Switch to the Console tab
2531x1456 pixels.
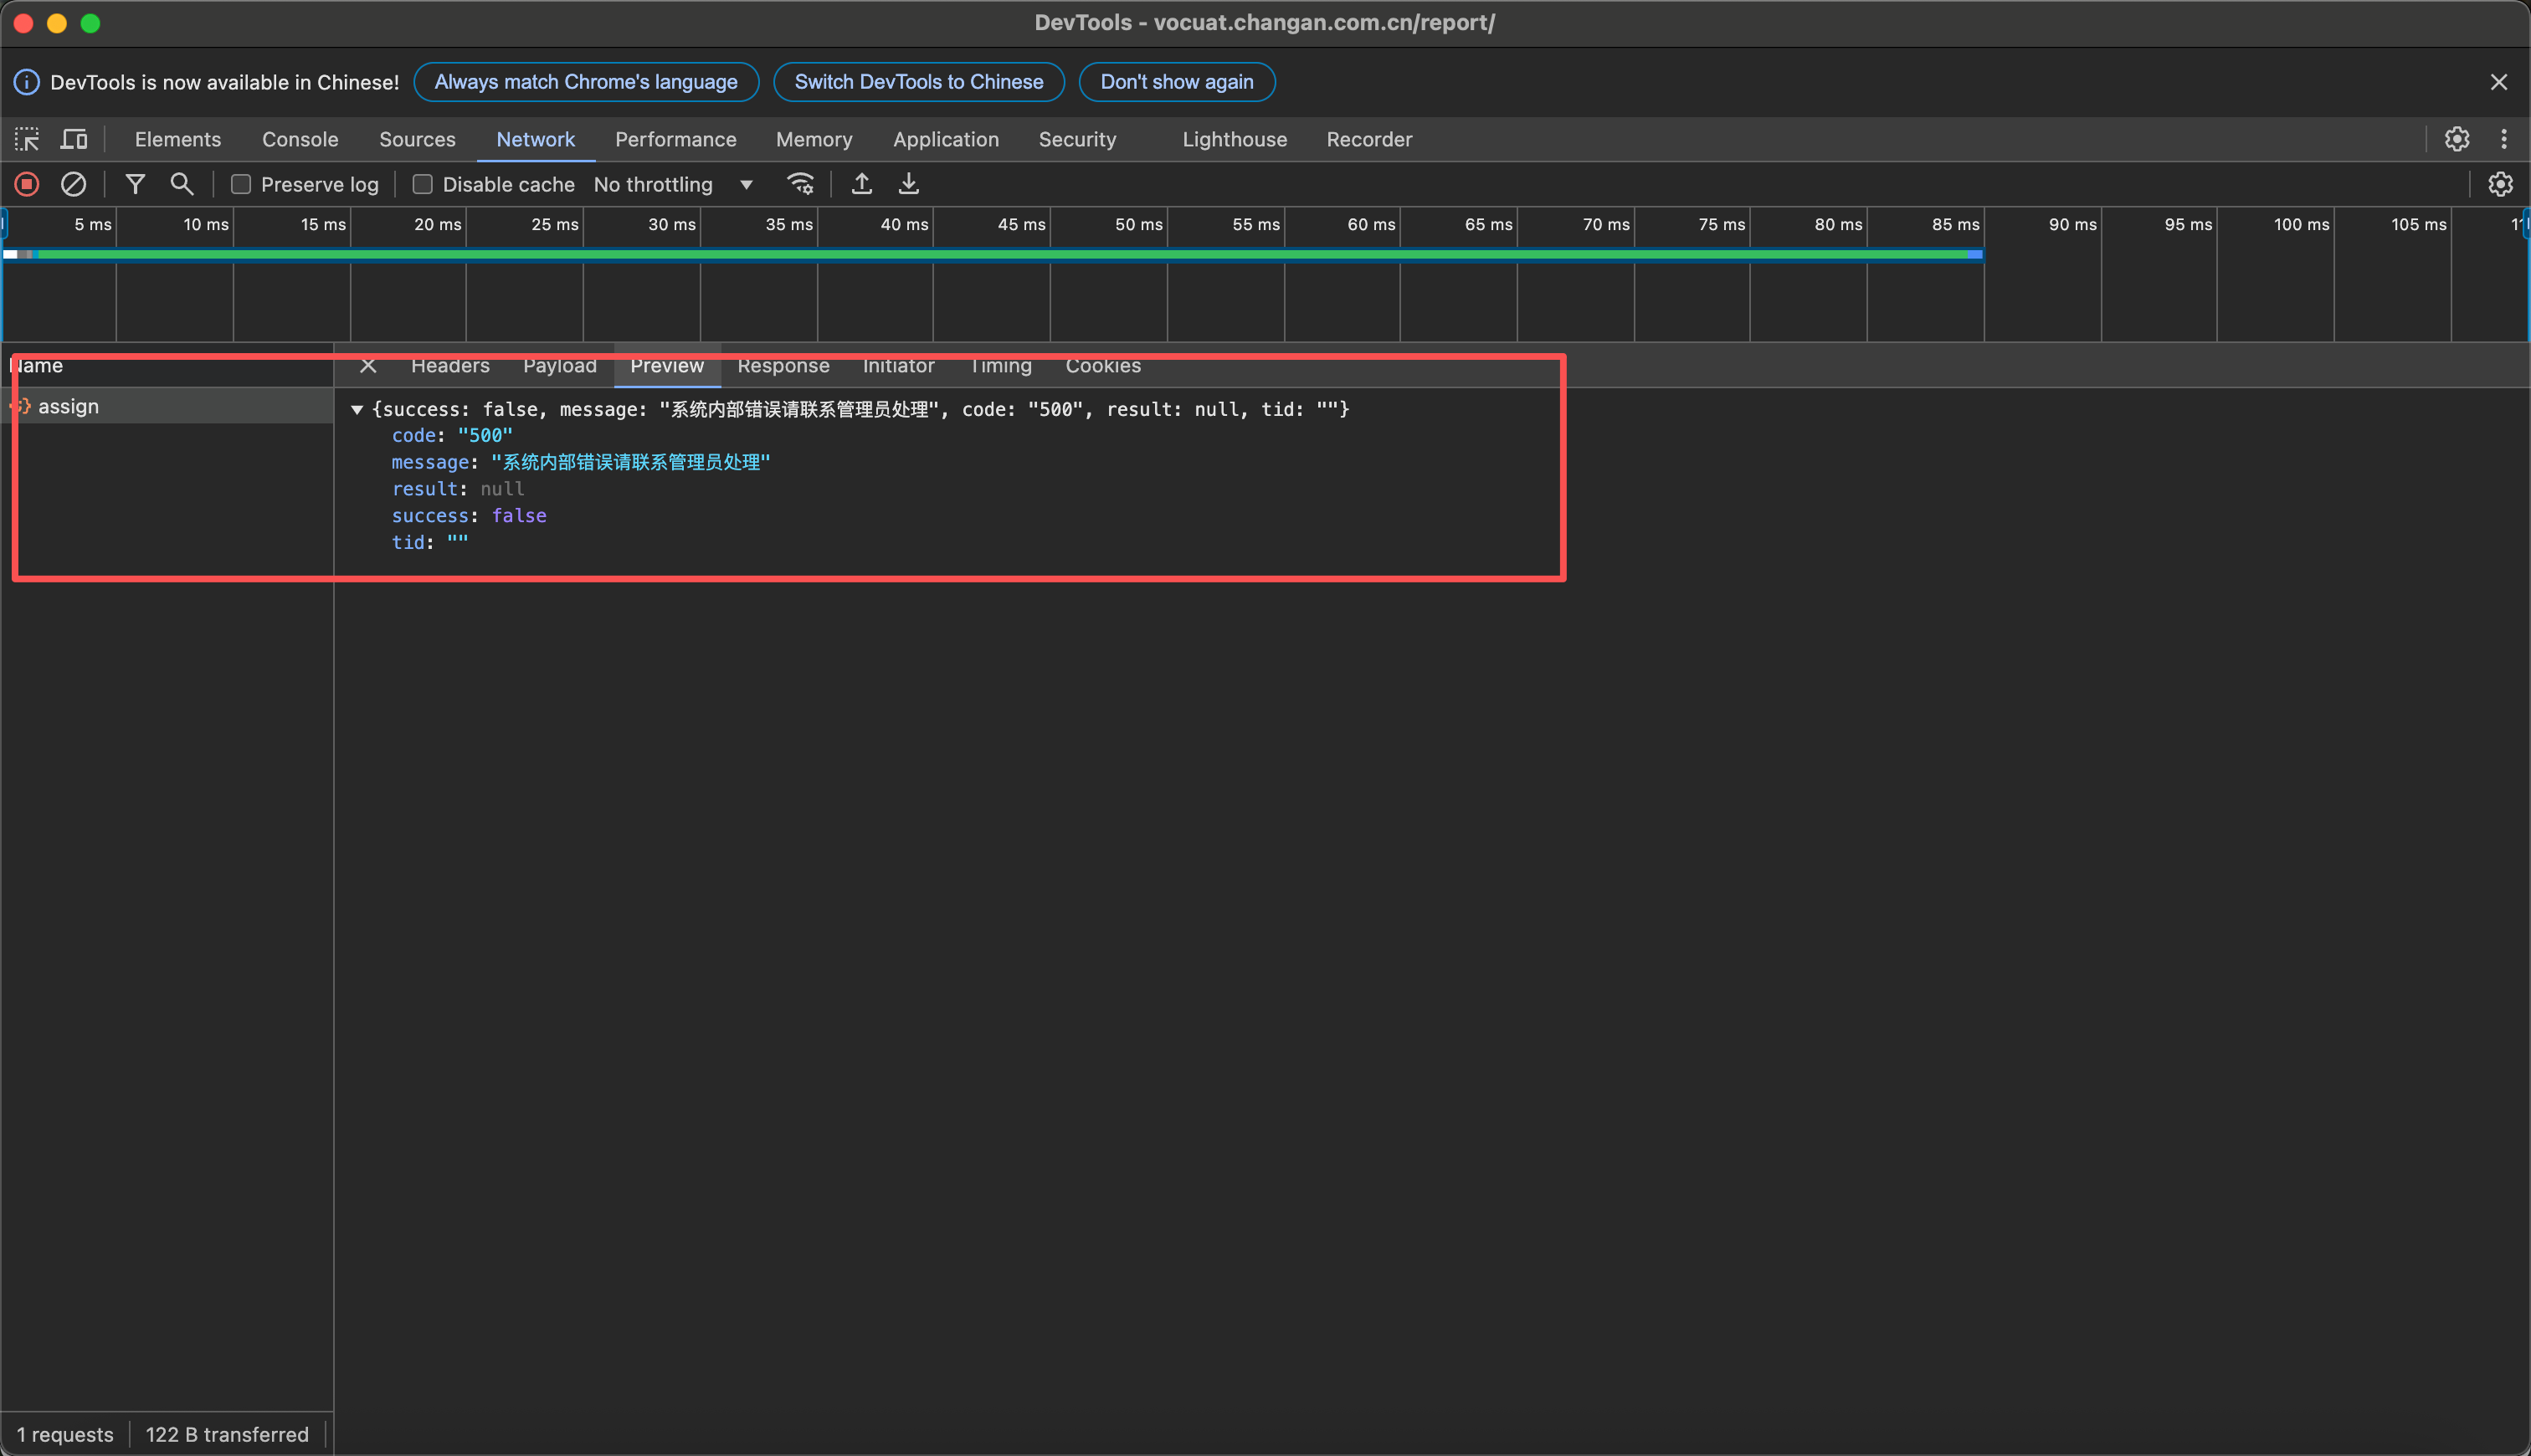pos(300,139)
